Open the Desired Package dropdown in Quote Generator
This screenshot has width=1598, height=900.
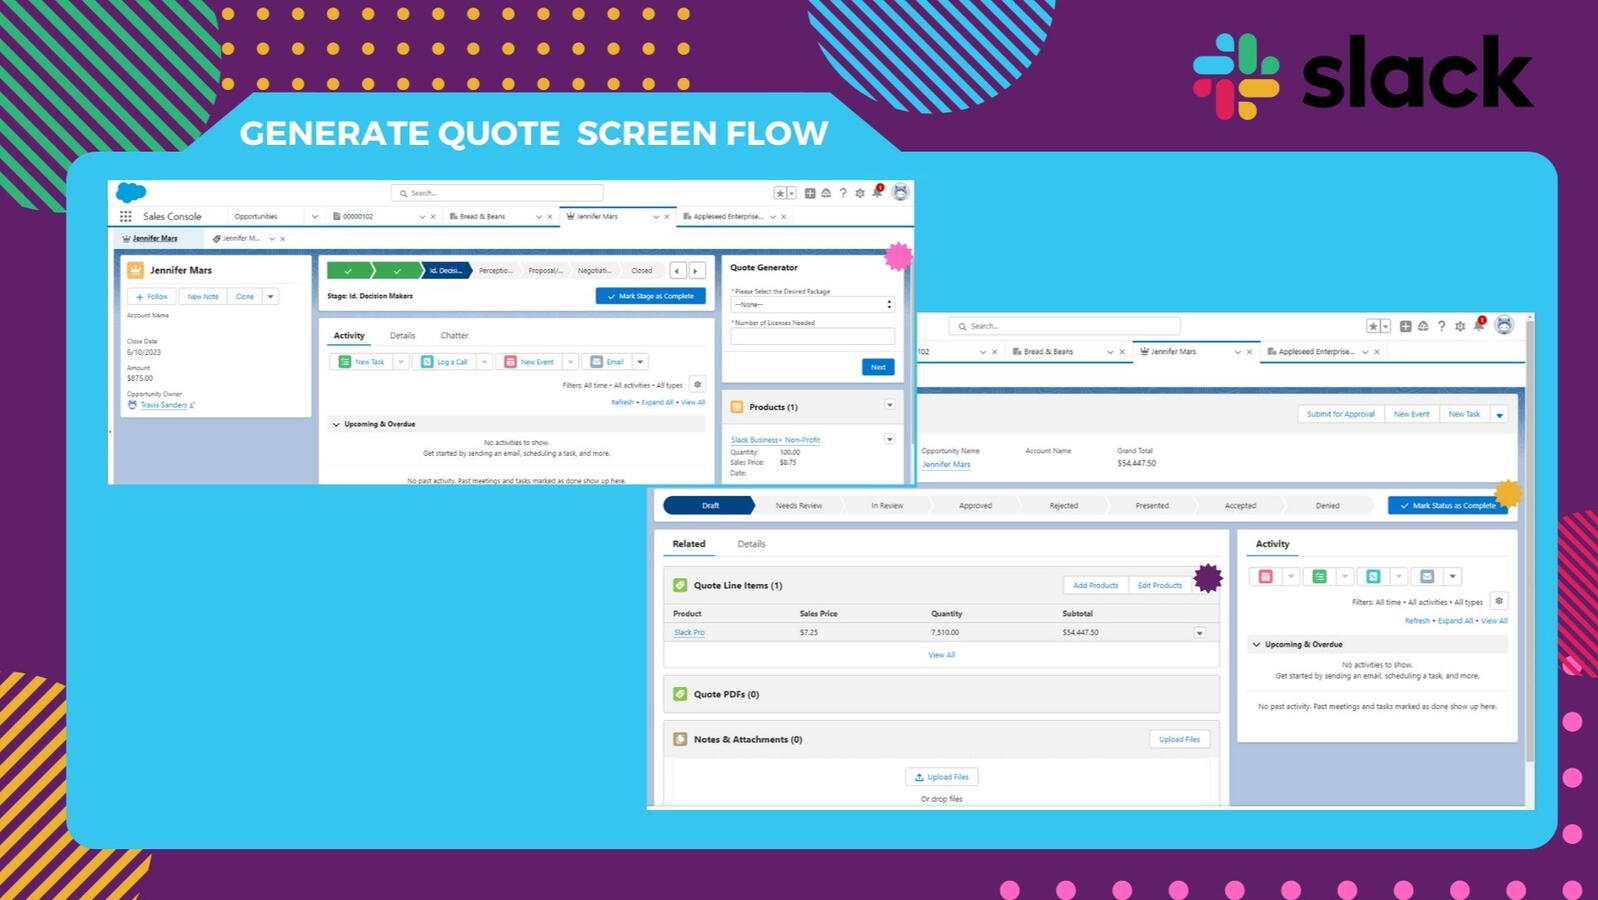tap(812, 304)
